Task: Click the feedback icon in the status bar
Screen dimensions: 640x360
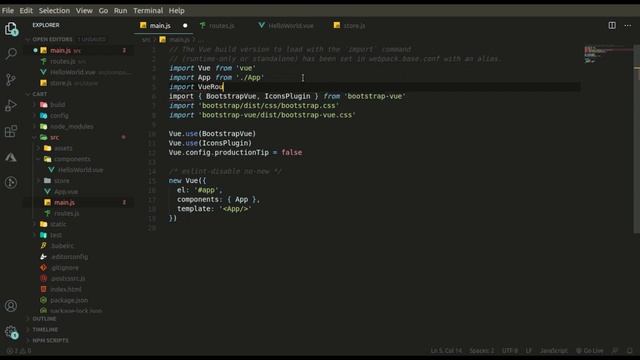Action: point(615,351)
